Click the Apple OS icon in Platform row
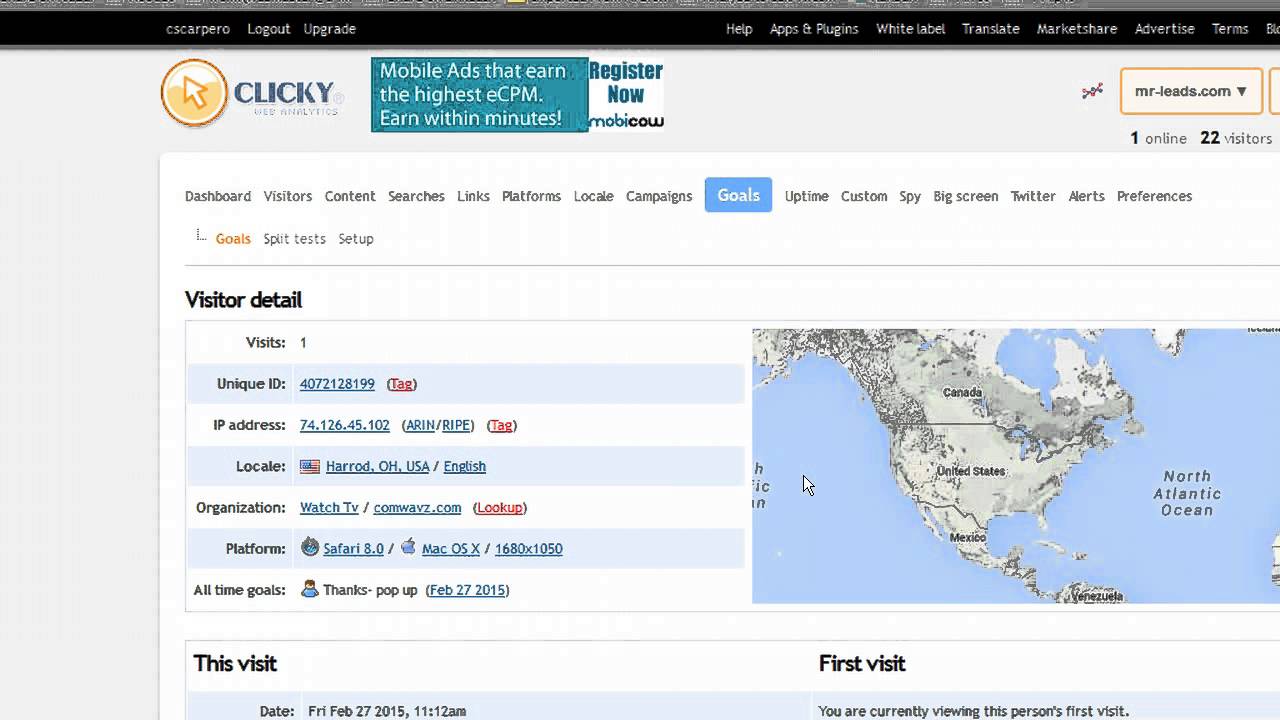Viewport: 1280px width, 720px height. pyautogui.click(x=408, y=547)
